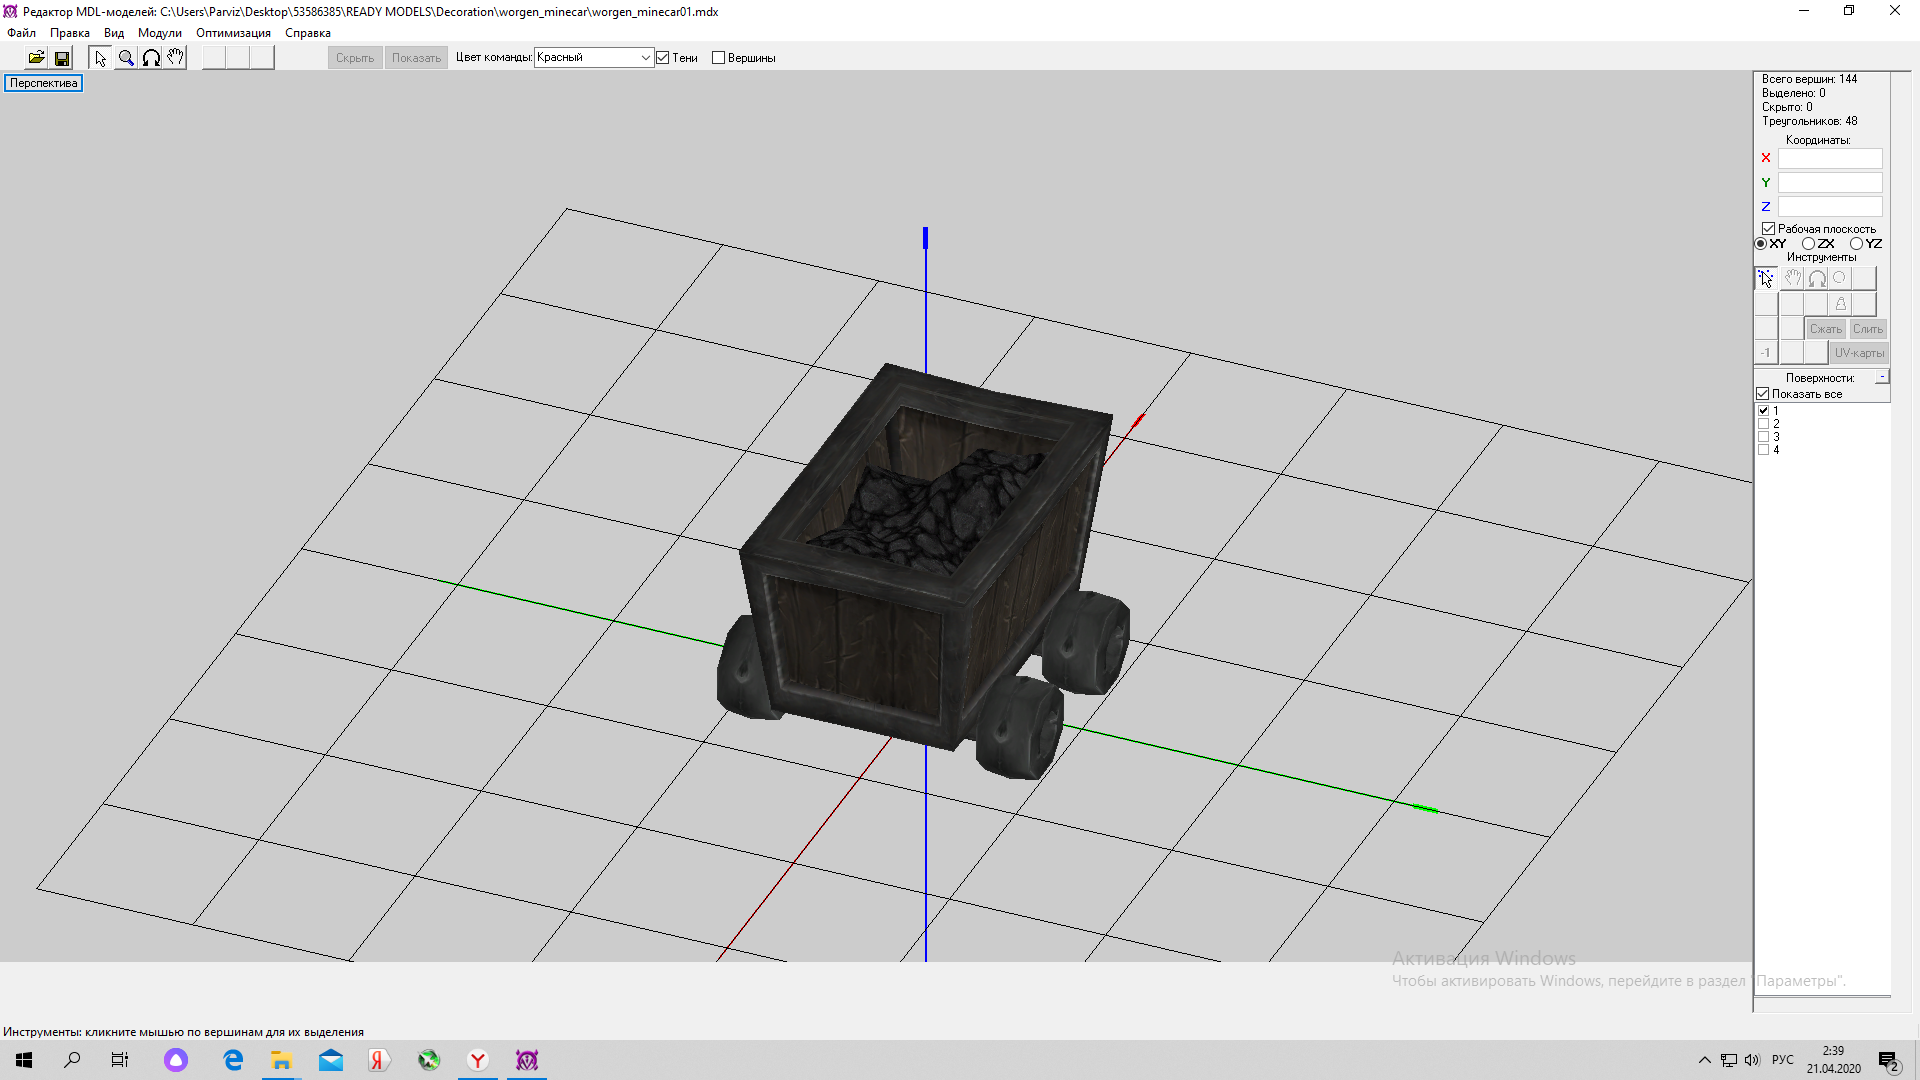Enable surface 2 checkbox in list
The height and width of the screenshot is (1080, 1920).
(x=1764, y=424)
